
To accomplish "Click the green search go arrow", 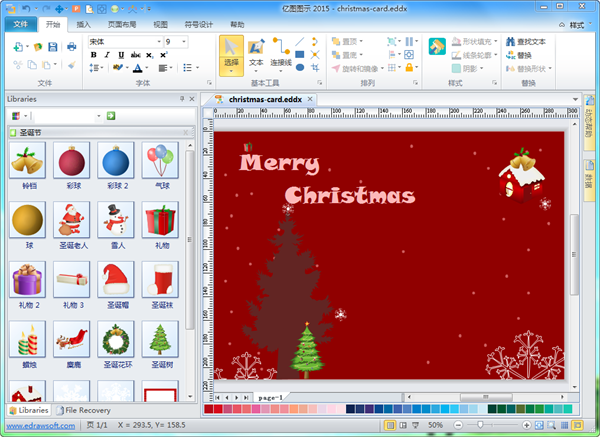I will coord(111,116).
